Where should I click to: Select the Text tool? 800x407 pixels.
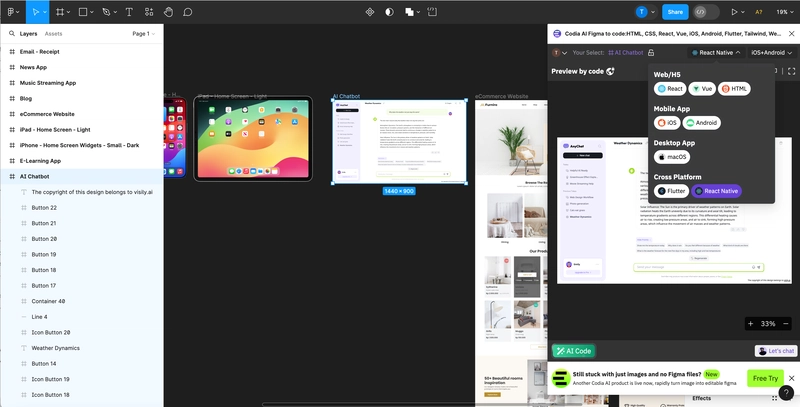[129, 12]
